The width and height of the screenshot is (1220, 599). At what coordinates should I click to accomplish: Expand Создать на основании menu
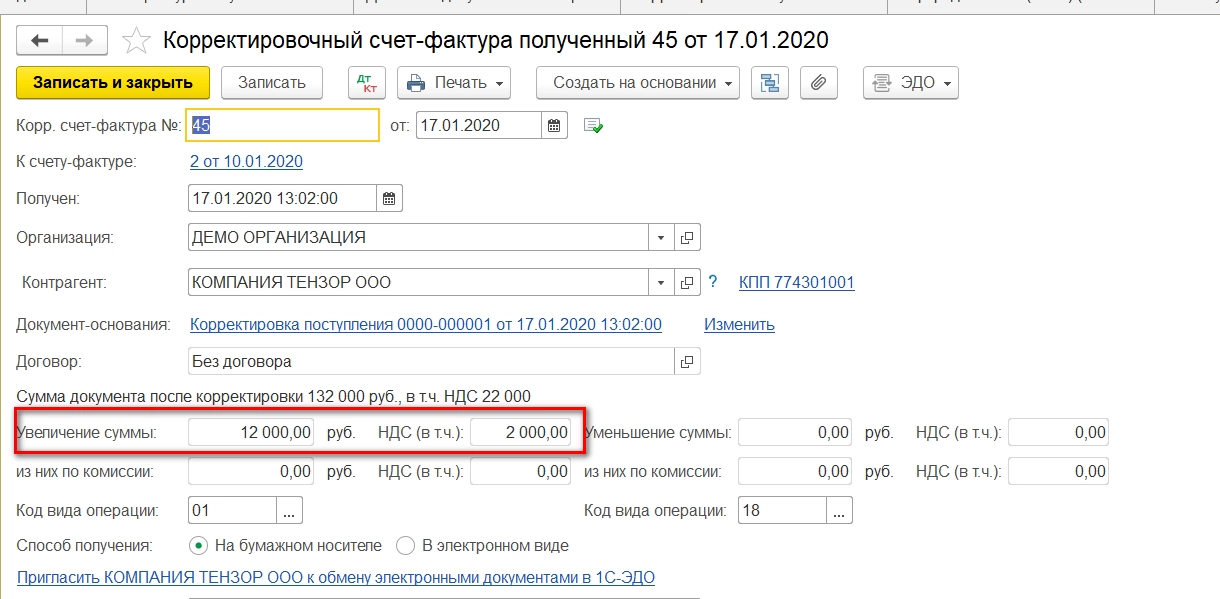[638, 83]
